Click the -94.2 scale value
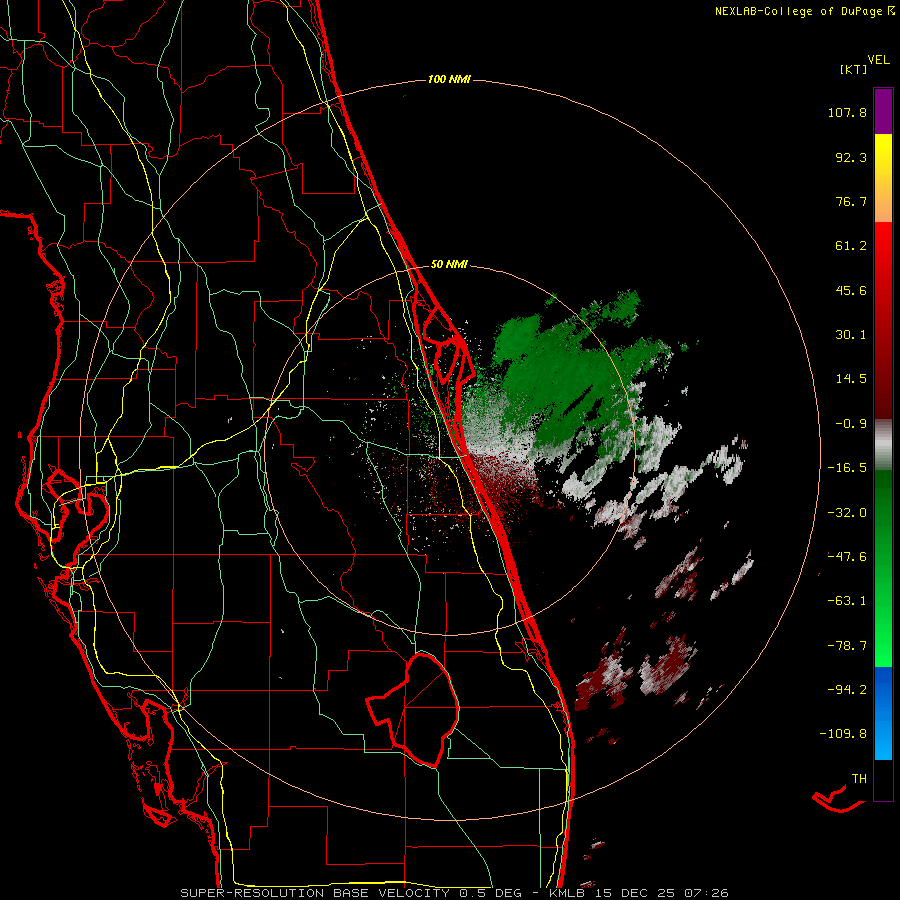Viewport: 900px width, 900px height. (x=847, y=689)
